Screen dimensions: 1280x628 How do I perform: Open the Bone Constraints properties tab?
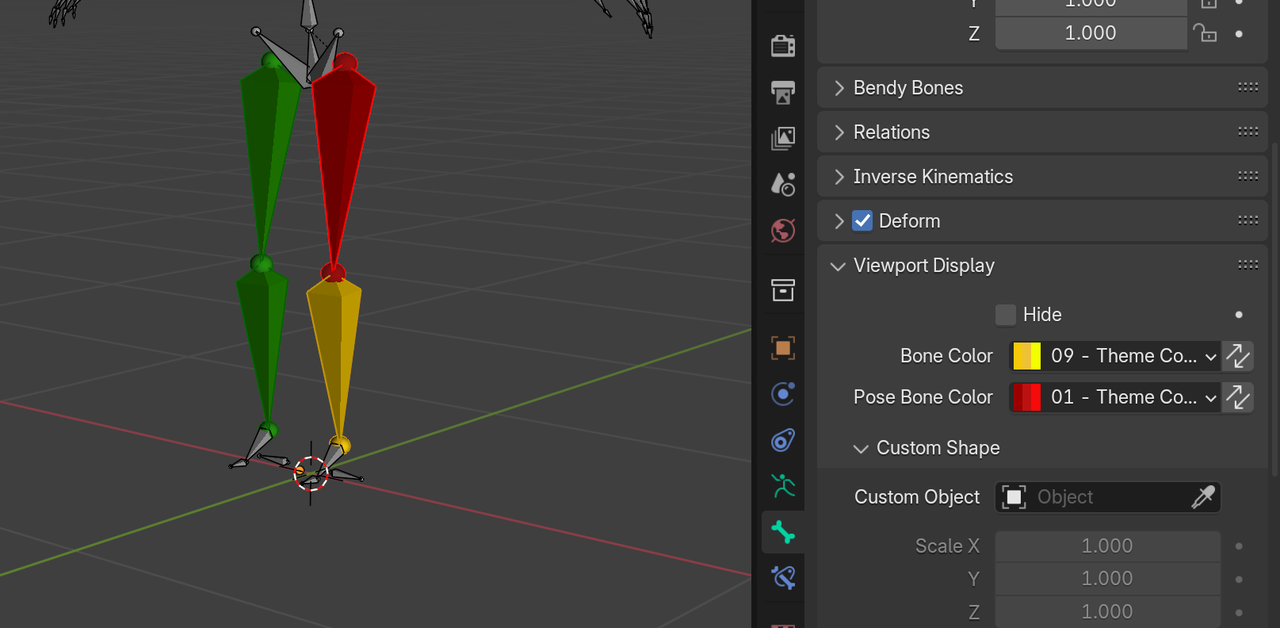783,577
